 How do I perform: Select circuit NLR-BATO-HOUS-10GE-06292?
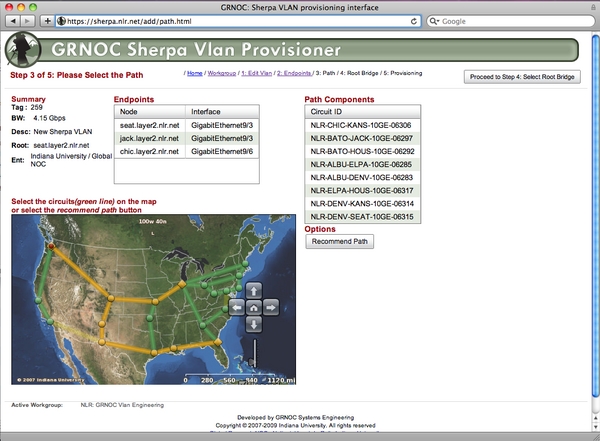pos(362,151)
